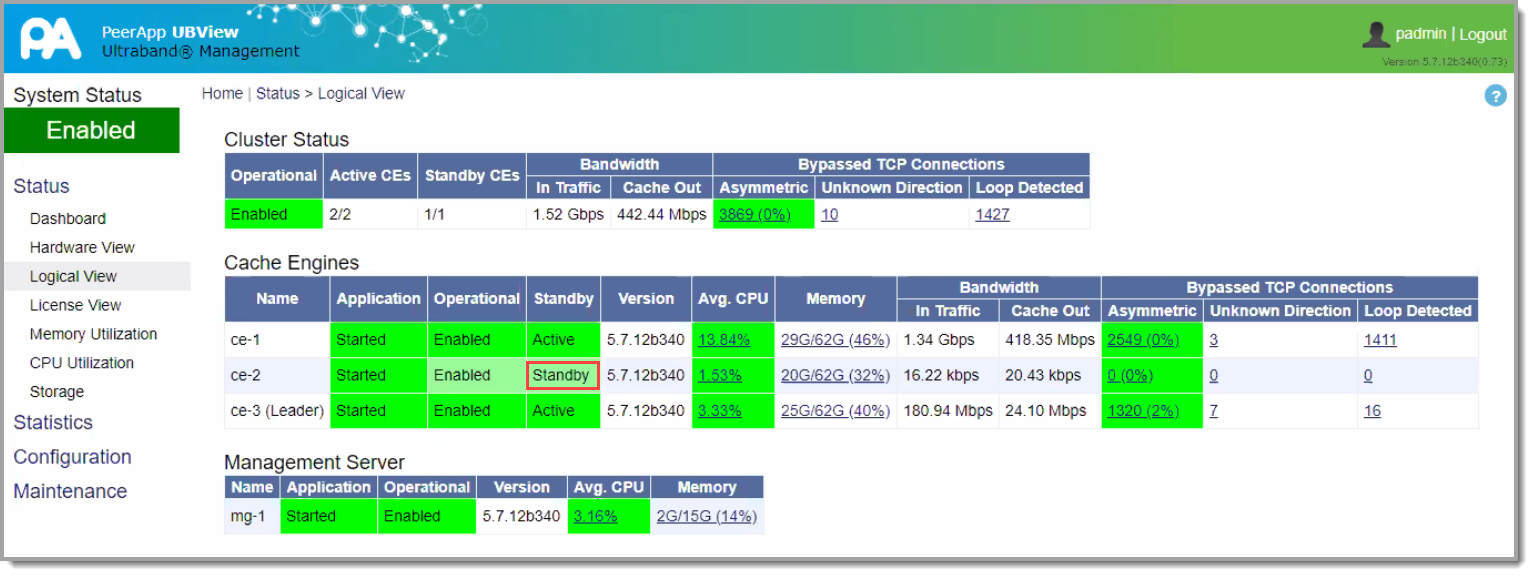Open License View from sidebar

pyautogui.click(x=75, y=306)
